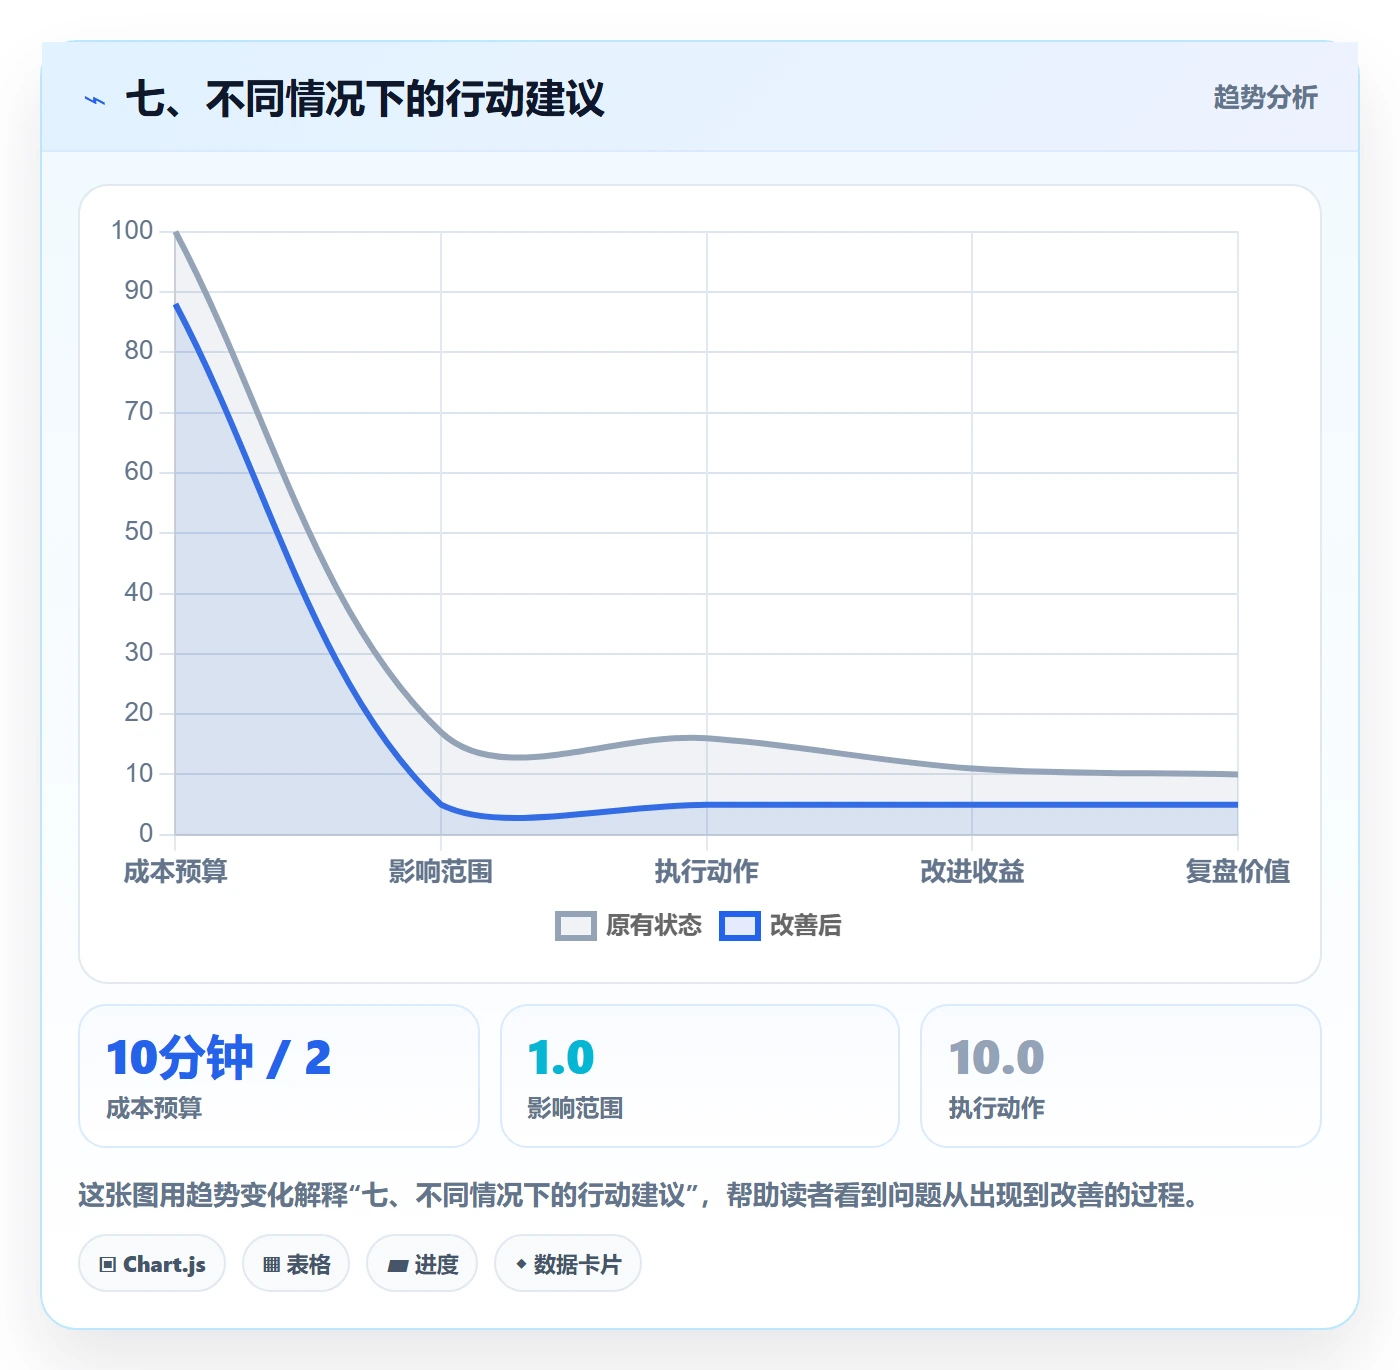This screenshot has width=1400, height=1370.
Task: Click the 数据卡片 chip's diamond icon
Action: pos(521,1264)
